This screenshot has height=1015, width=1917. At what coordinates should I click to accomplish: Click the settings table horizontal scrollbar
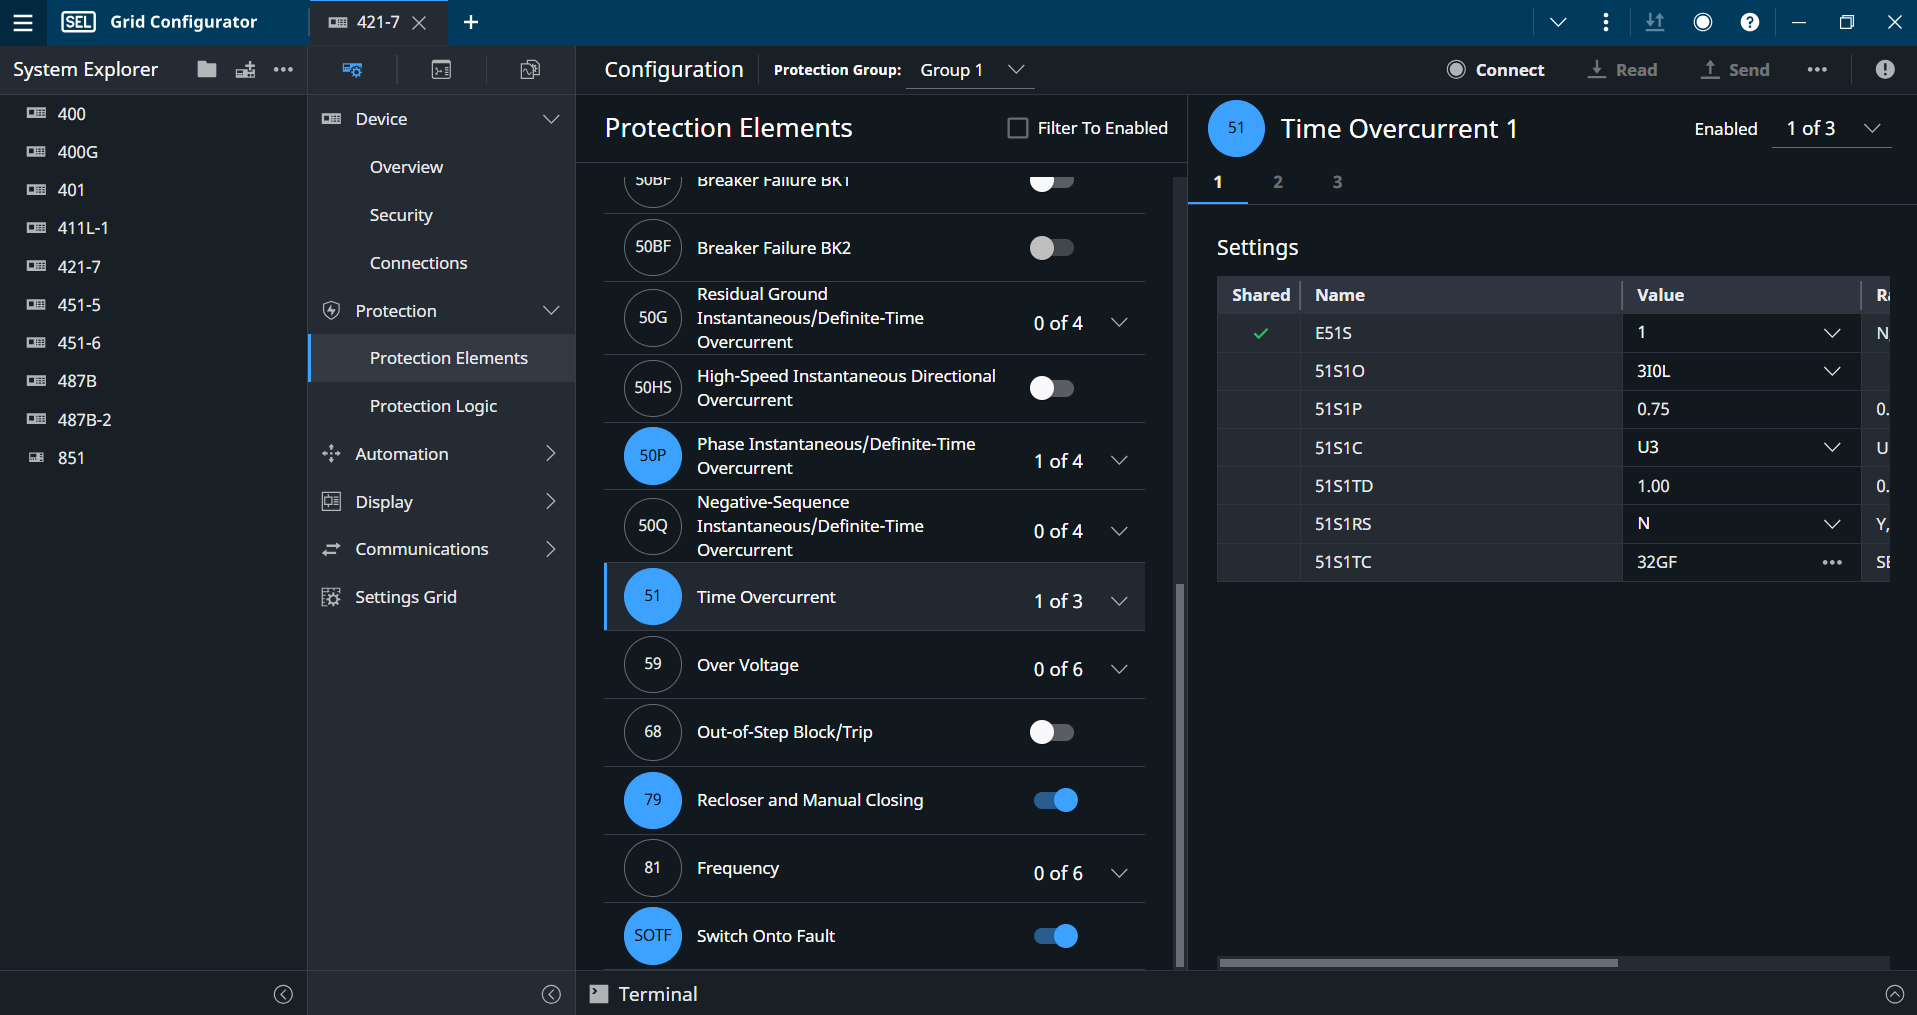[x=1418, y=963]
